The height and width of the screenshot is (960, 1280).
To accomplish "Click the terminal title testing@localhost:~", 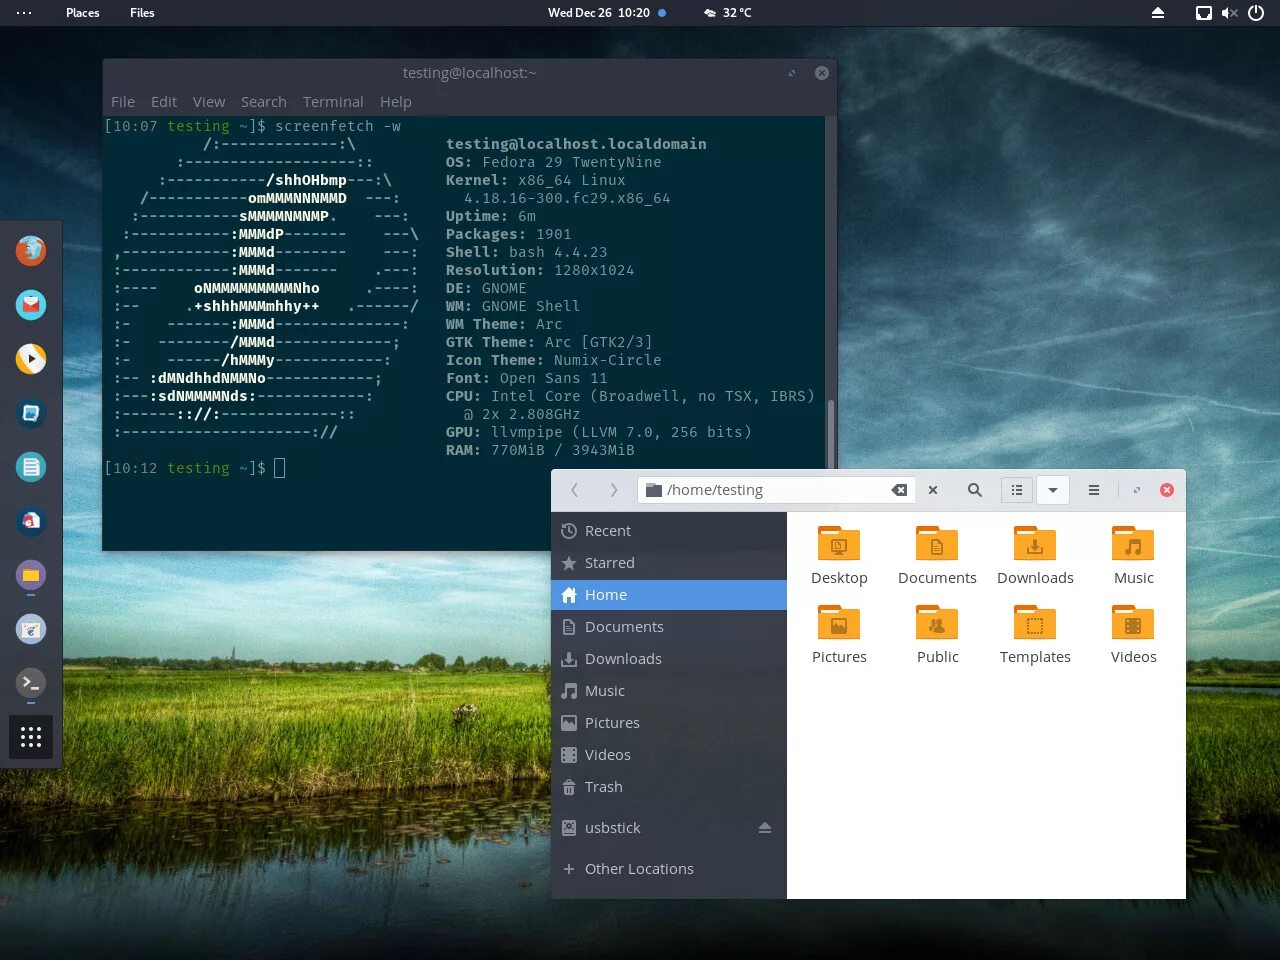I will tap(469, 73).
